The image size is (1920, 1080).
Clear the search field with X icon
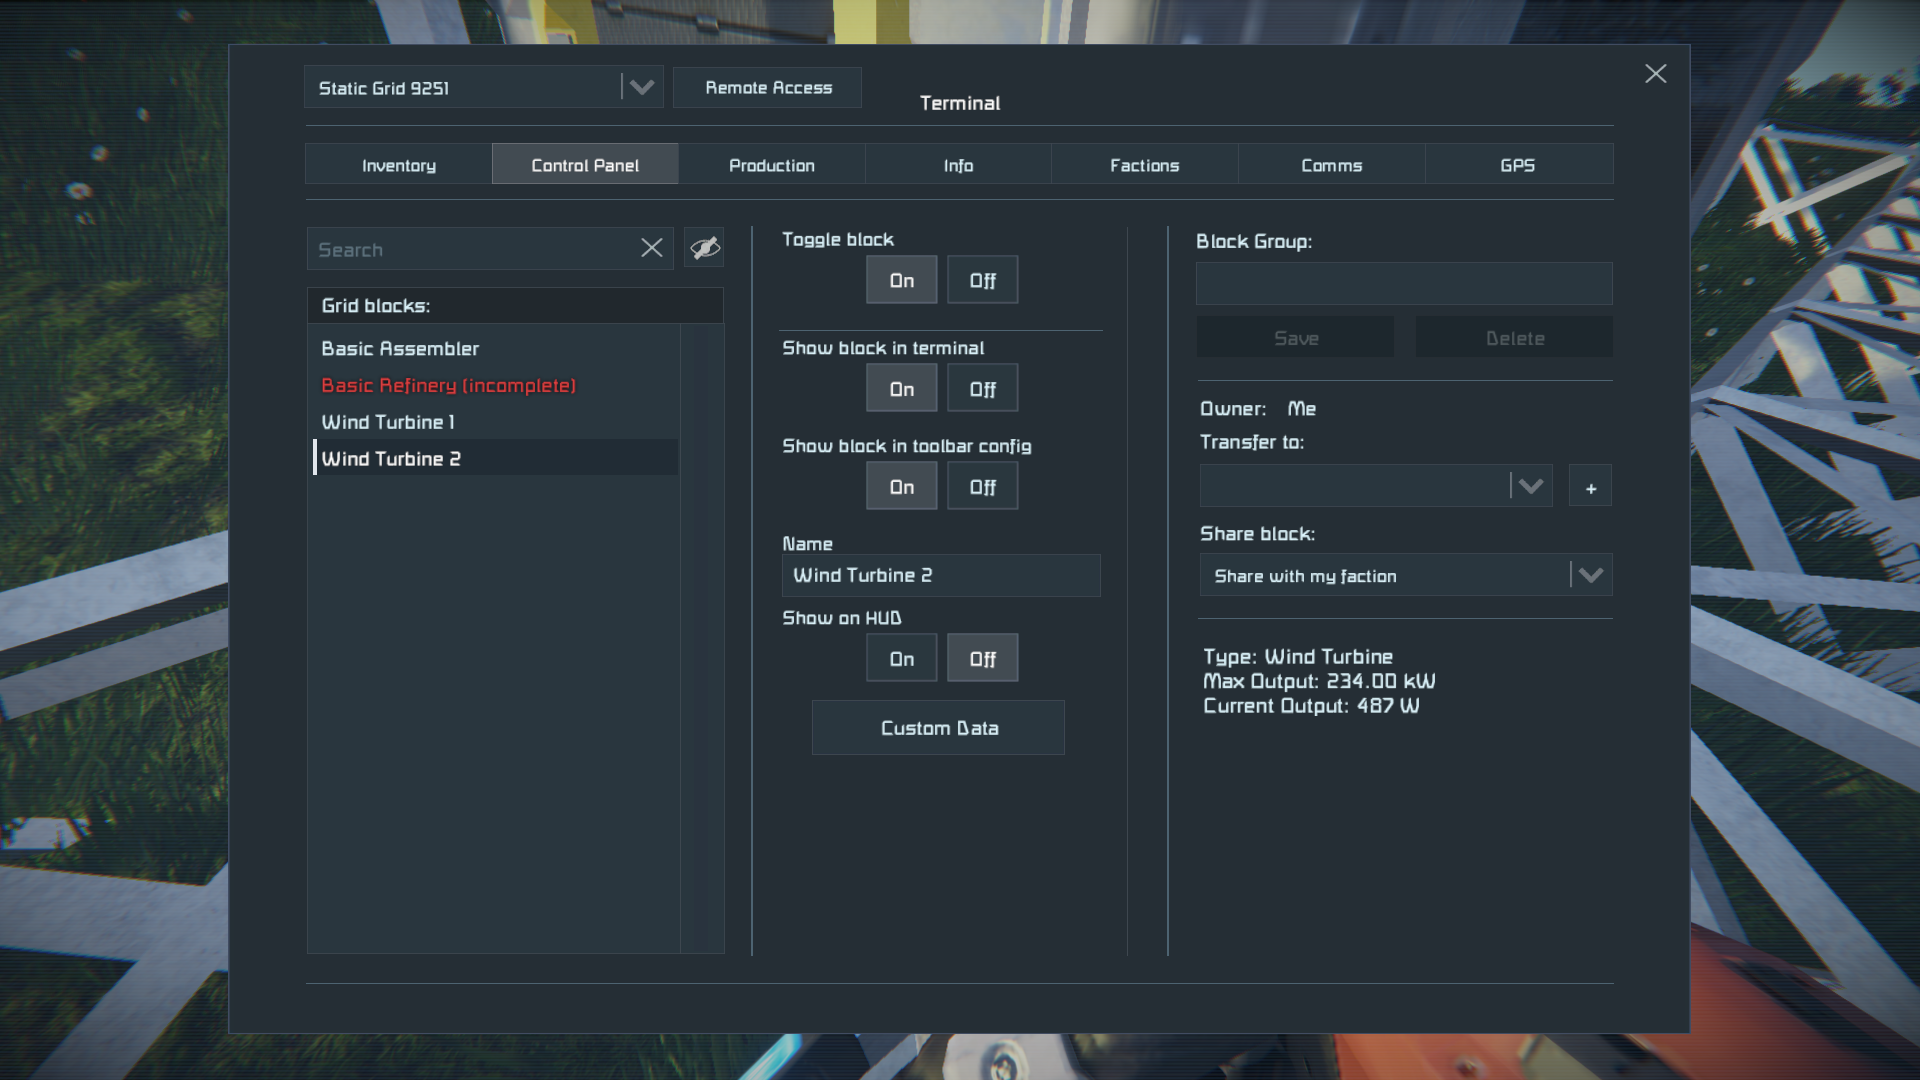point(651,248)
